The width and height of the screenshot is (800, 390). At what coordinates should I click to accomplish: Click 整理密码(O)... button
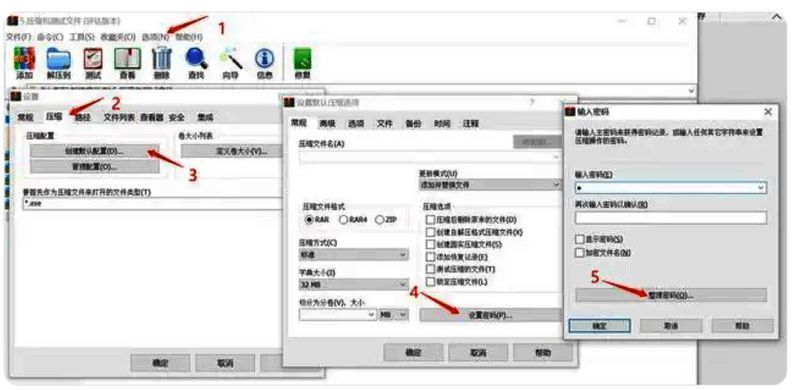tap(671, 295)
